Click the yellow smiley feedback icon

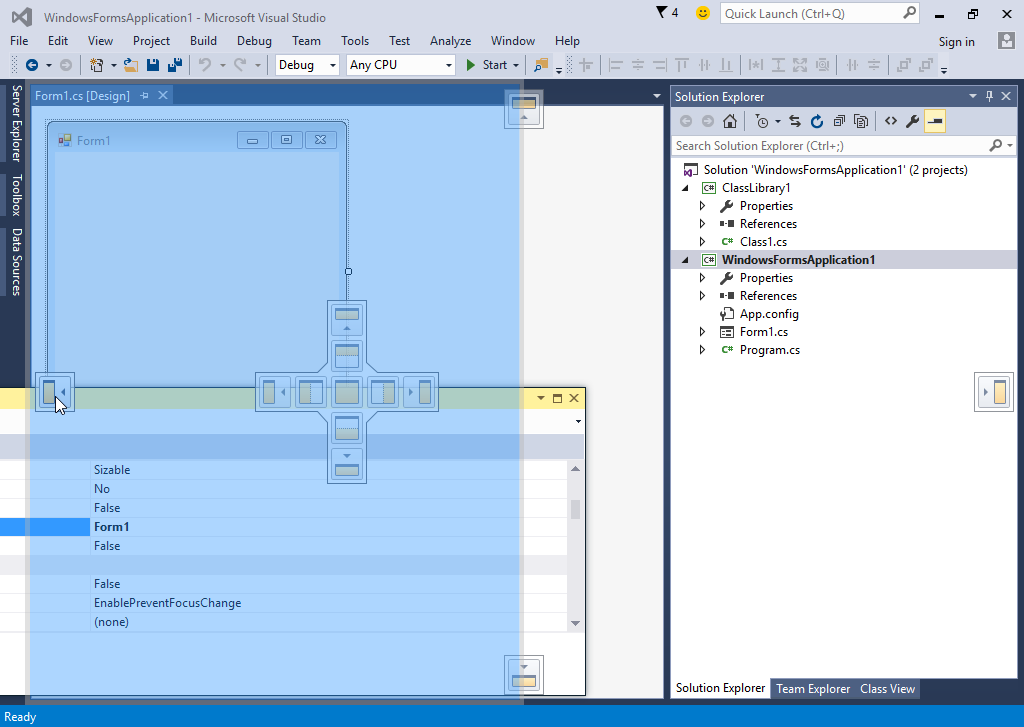click(x=703, y=13)
